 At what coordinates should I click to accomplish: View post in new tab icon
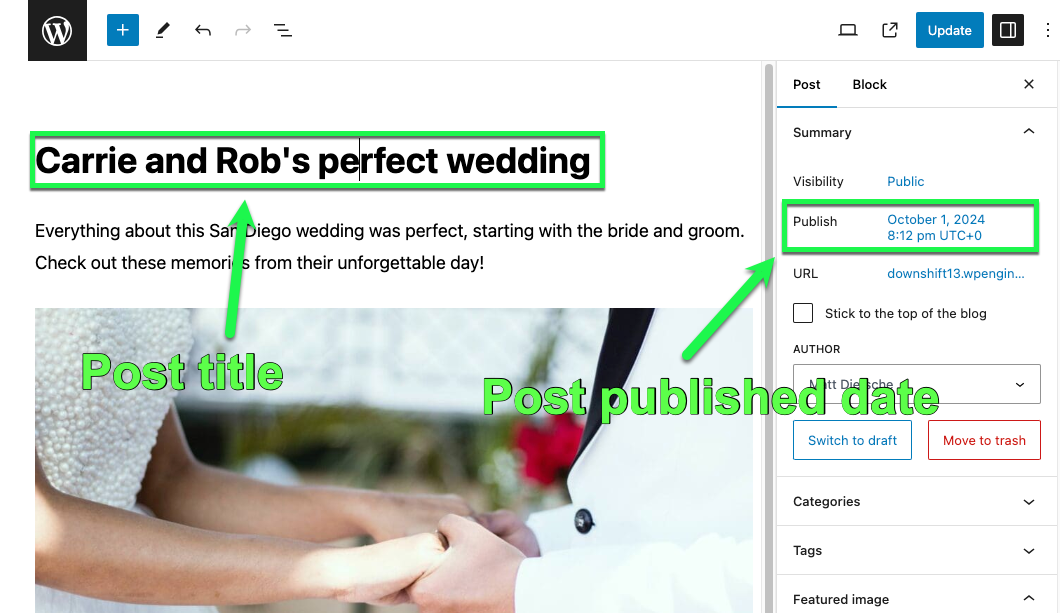[x=890, y=30]
